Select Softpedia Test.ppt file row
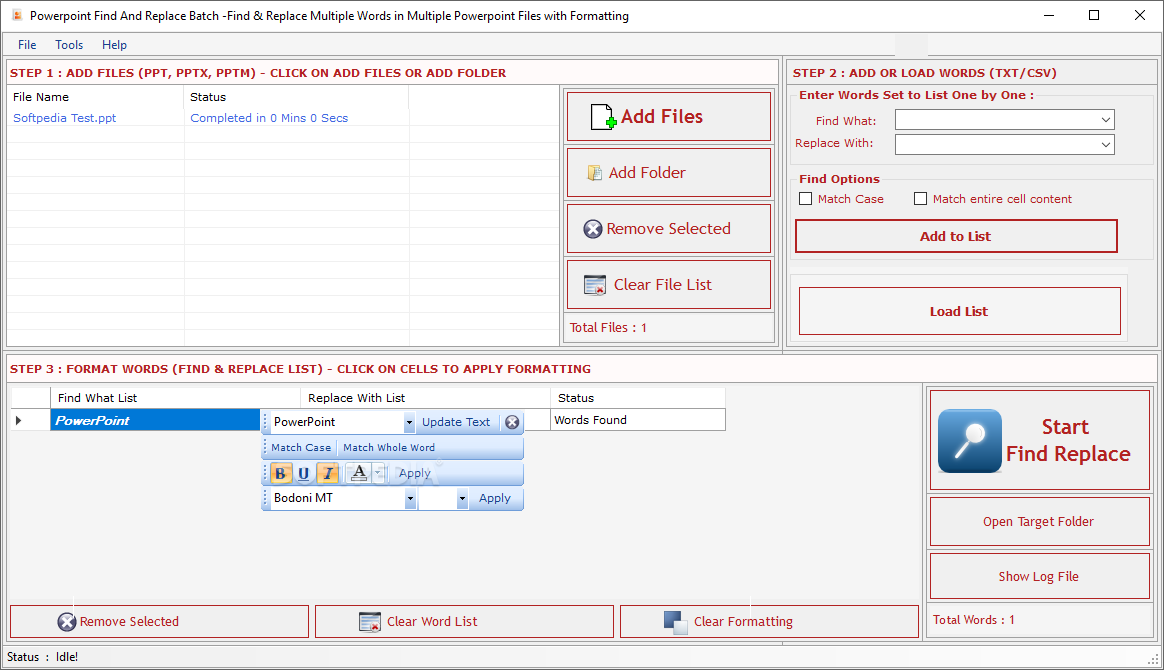Screen dimensions: 1164x670 [x=282, y=118]
